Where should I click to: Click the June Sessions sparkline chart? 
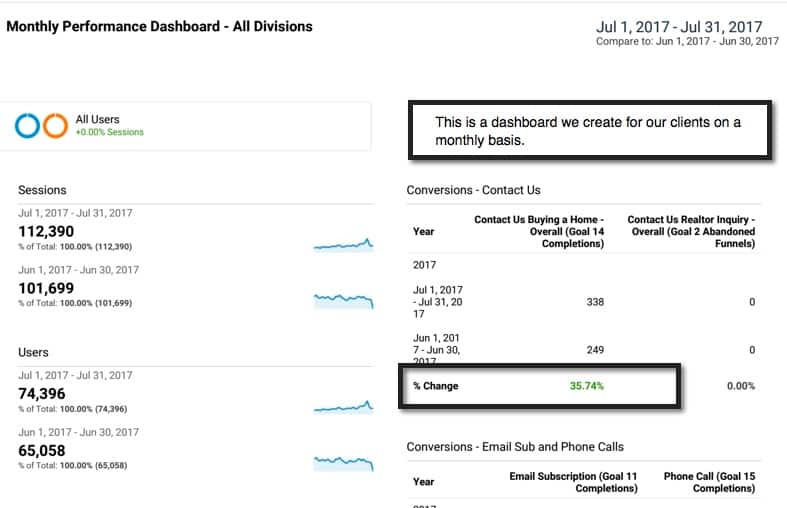343,298
